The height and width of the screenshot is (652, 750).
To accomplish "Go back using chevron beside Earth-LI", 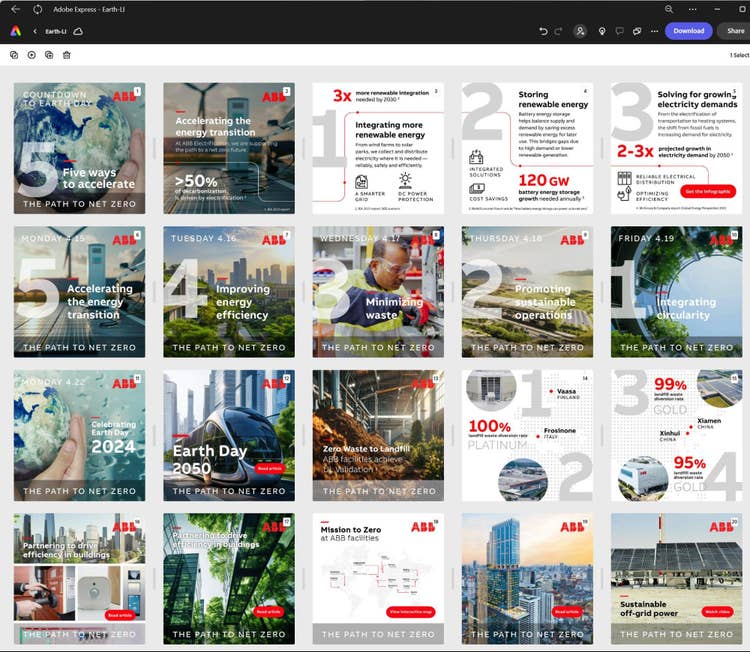I will tap(36, 31).
